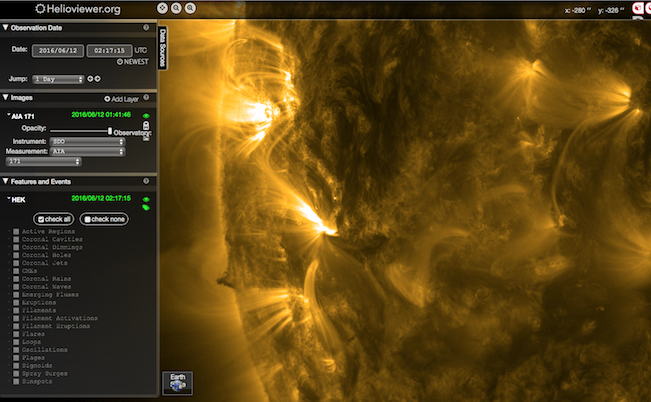Collapse the Features and Events section
This screenshot has height=402, width=651.
5,181
